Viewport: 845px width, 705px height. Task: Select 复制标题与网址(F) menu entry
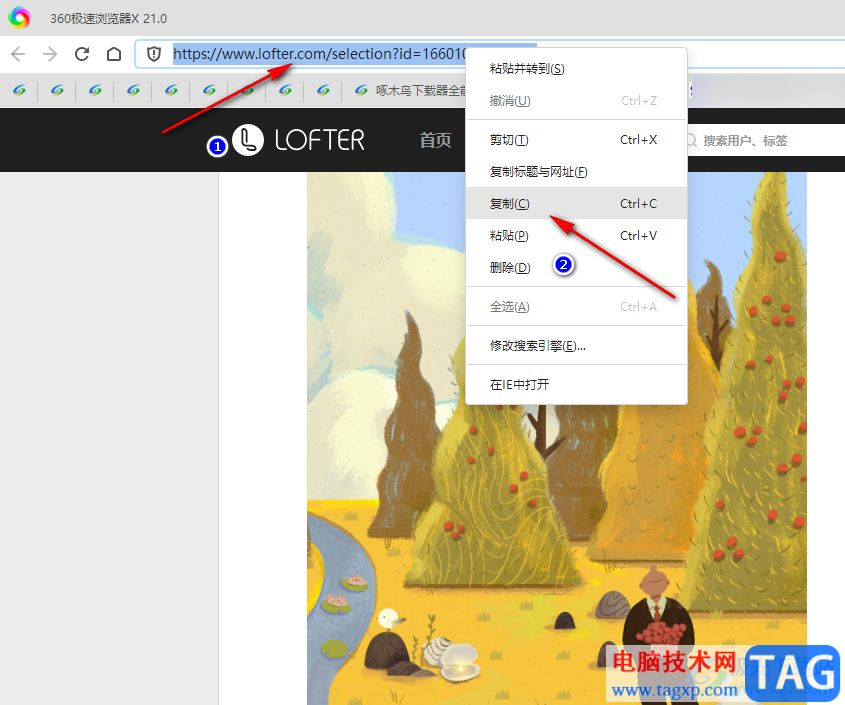[x=576, y=172]
